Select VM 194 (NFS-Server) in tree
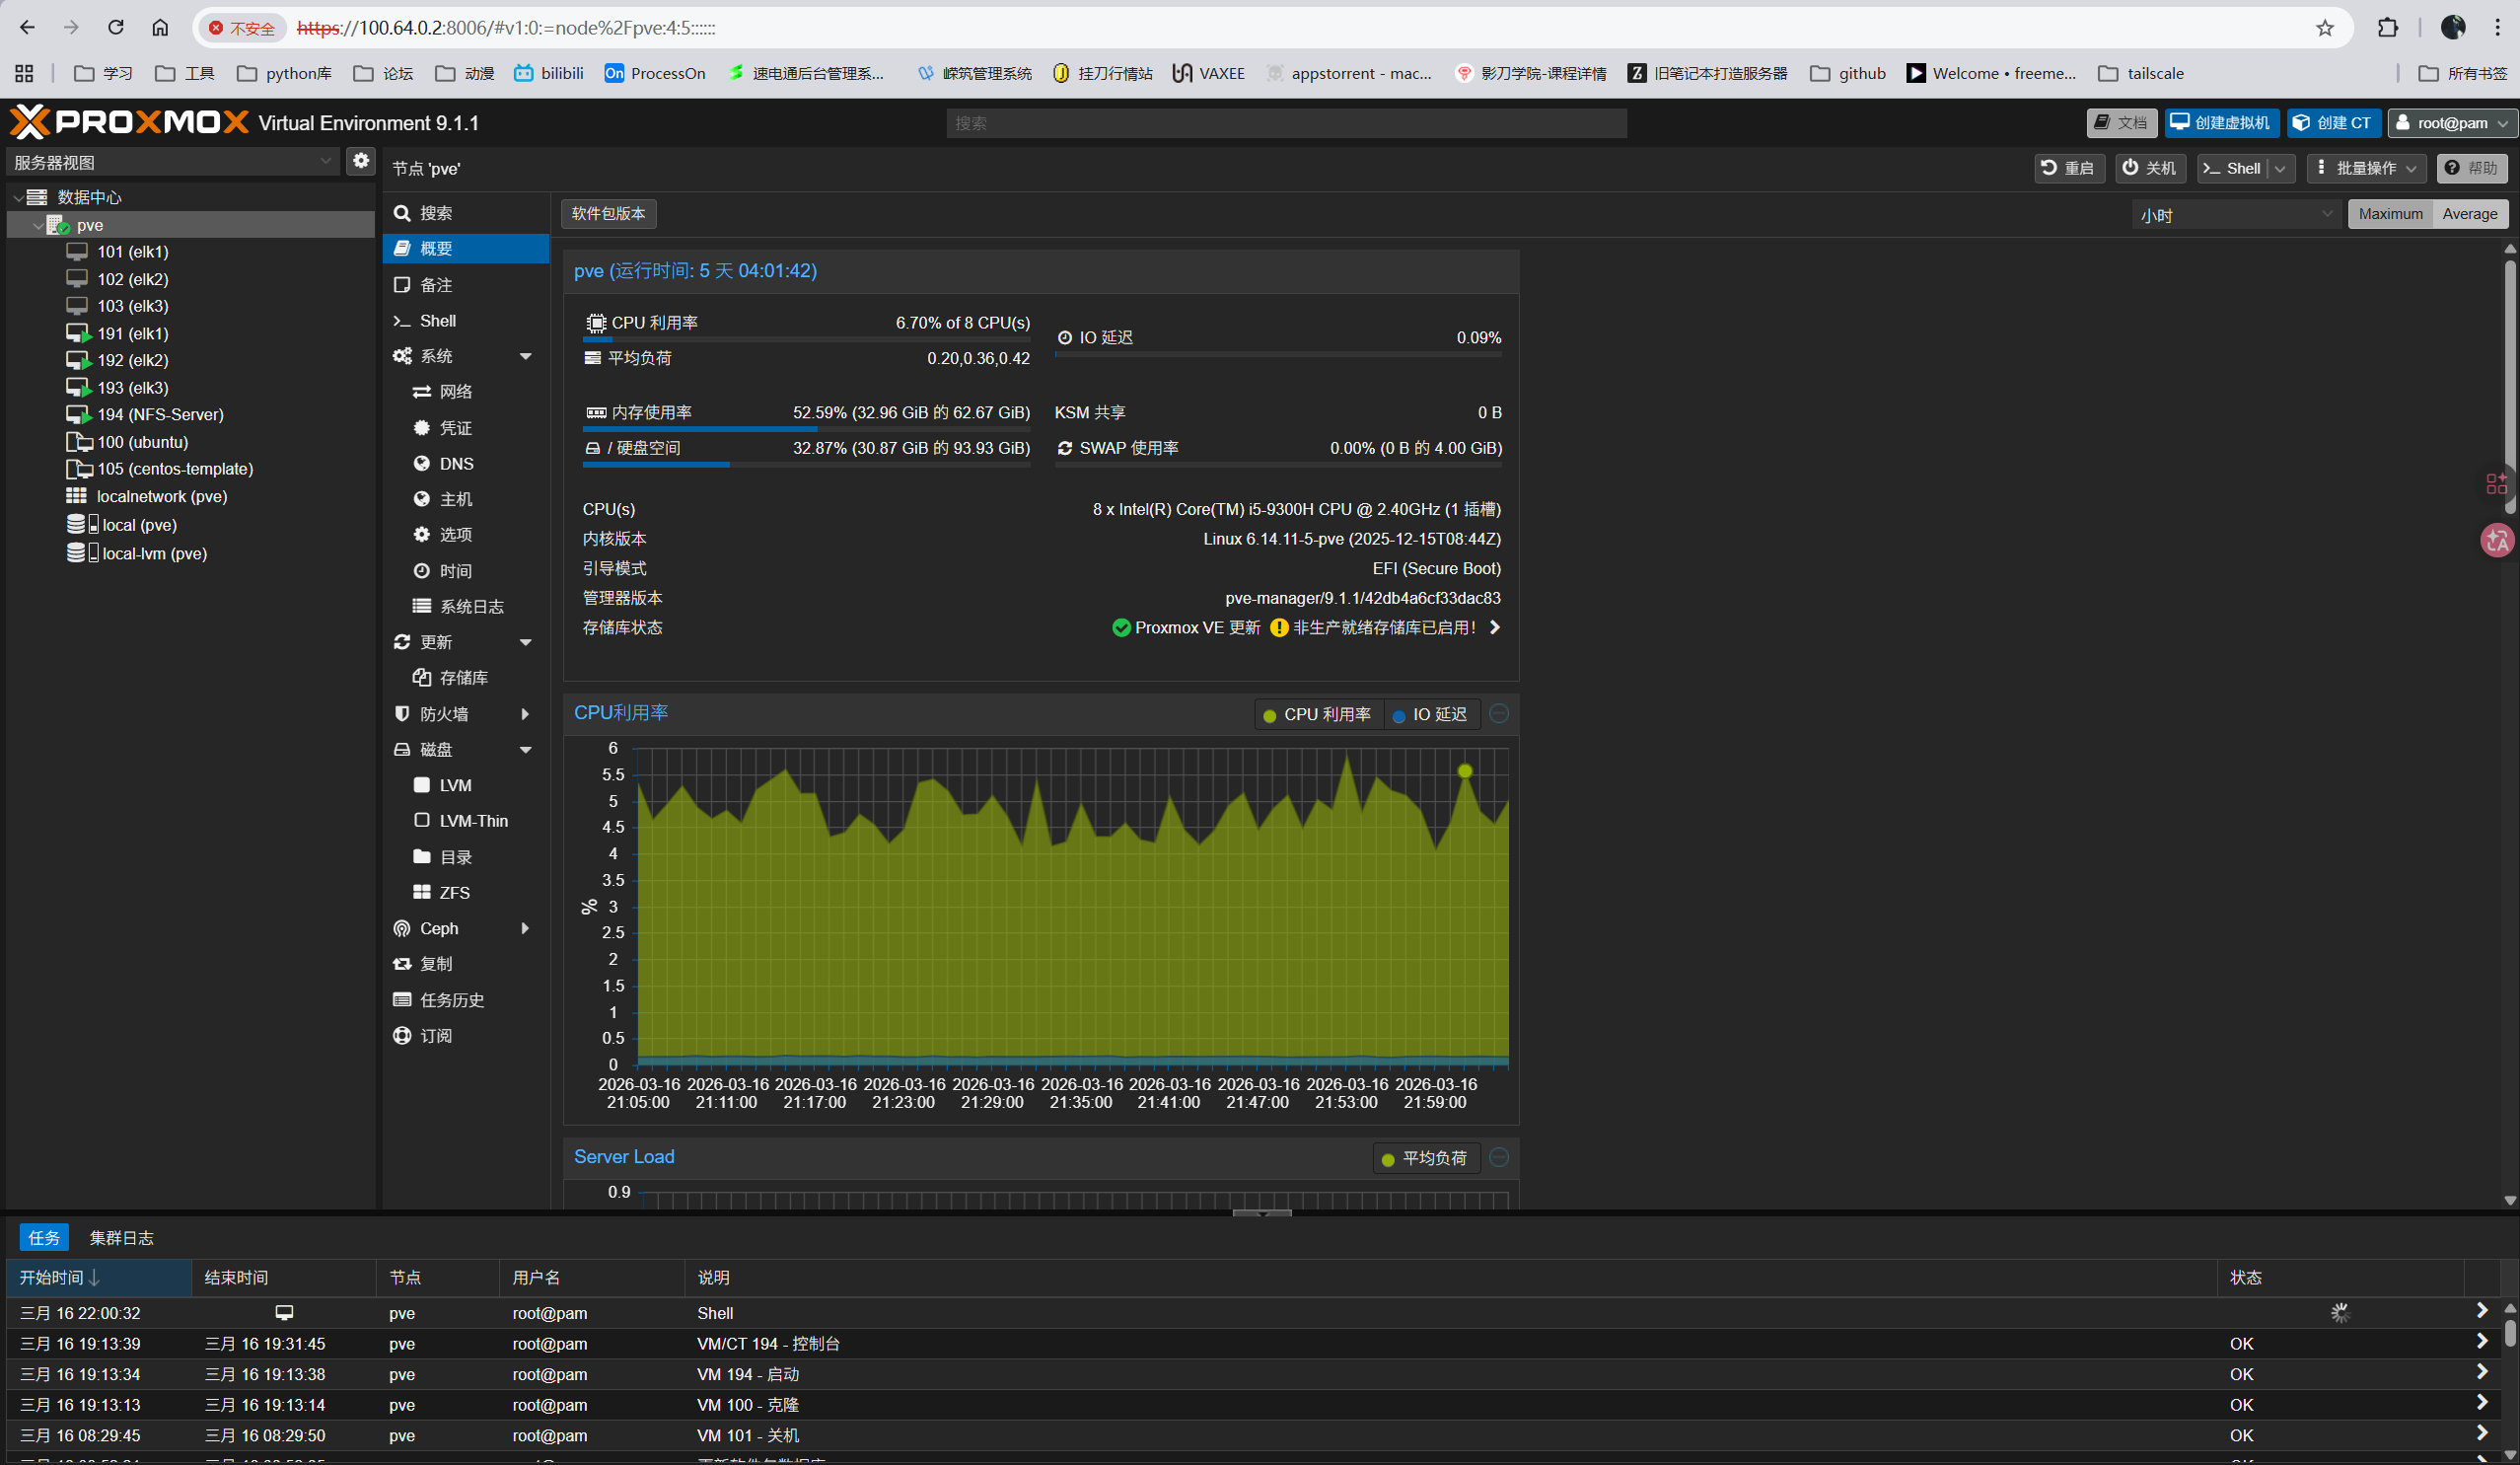Viewport: 2520px width, 1465px height. click(x=160, y=414)
